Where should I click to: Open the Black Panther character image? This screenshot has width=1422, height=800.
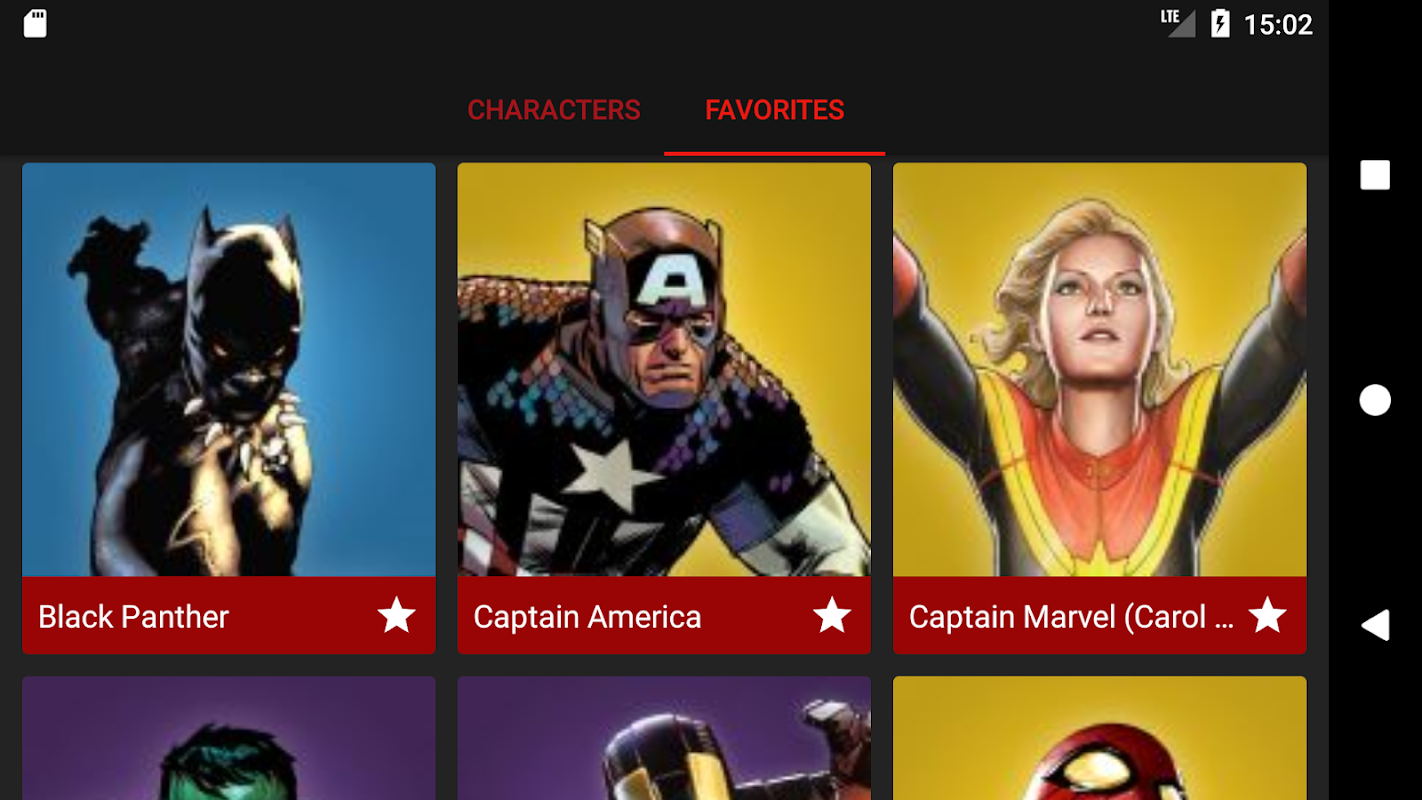pyautogui.click(x=229, y=370)
